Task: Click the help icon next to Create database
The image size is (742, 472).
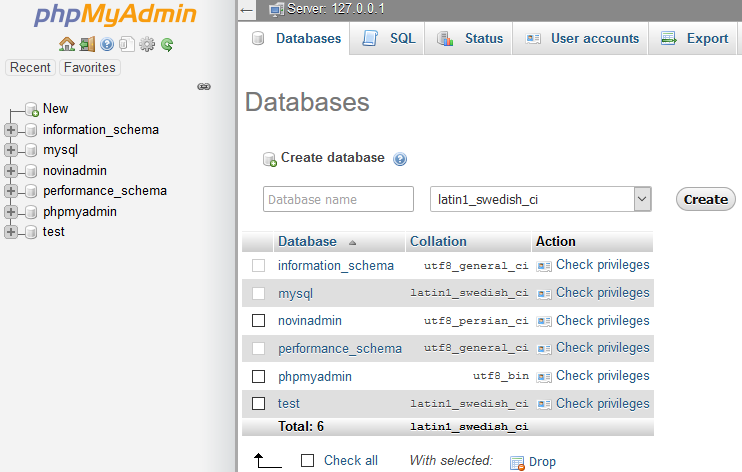Action: (400, 159)
